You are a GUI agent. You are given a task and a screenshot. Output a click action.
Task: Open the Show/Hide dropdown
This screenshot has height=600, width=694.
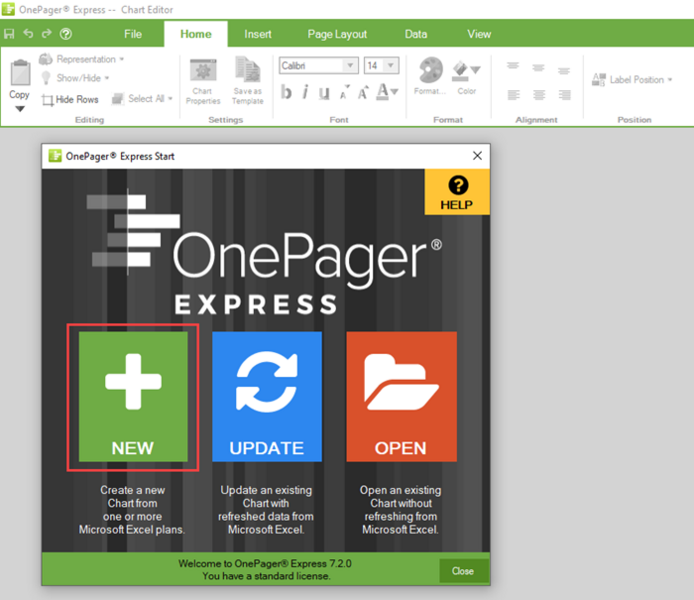click(x=75, y=78)
